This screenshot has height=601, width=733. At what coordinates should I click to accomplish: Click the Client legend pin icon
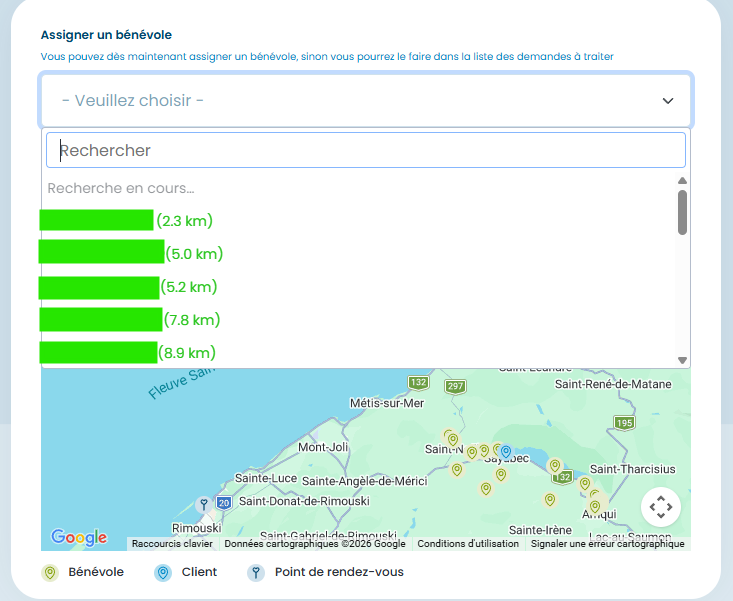point(163,573)
